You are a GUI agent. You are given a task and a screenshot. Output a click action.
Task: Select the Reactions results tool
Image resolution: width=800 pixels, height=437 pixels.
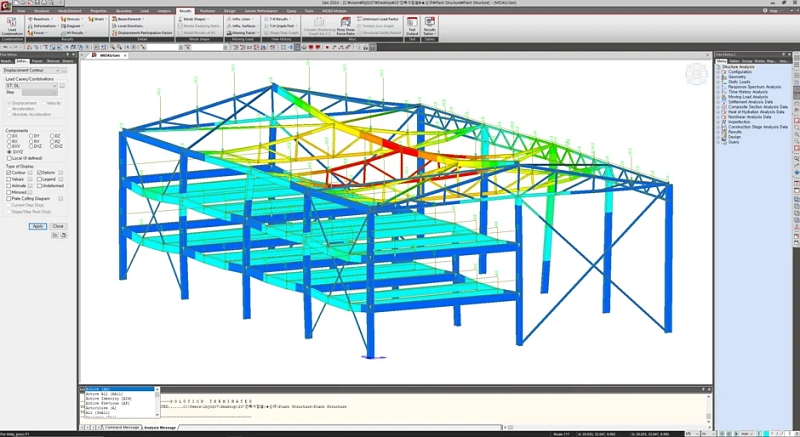(41, 18)
